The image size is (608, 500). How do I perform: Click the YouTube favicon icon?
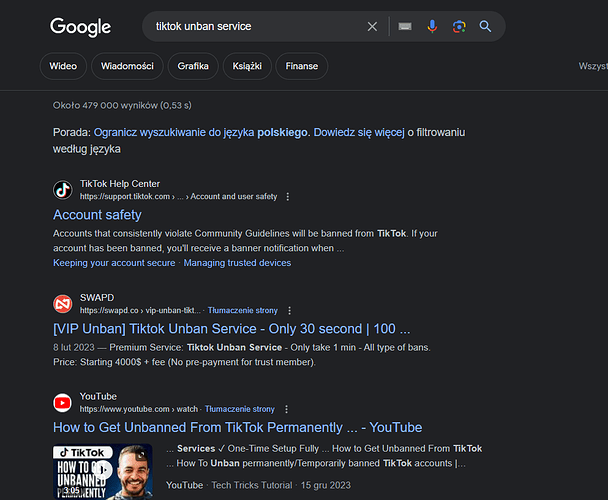(x=62, y=403)
